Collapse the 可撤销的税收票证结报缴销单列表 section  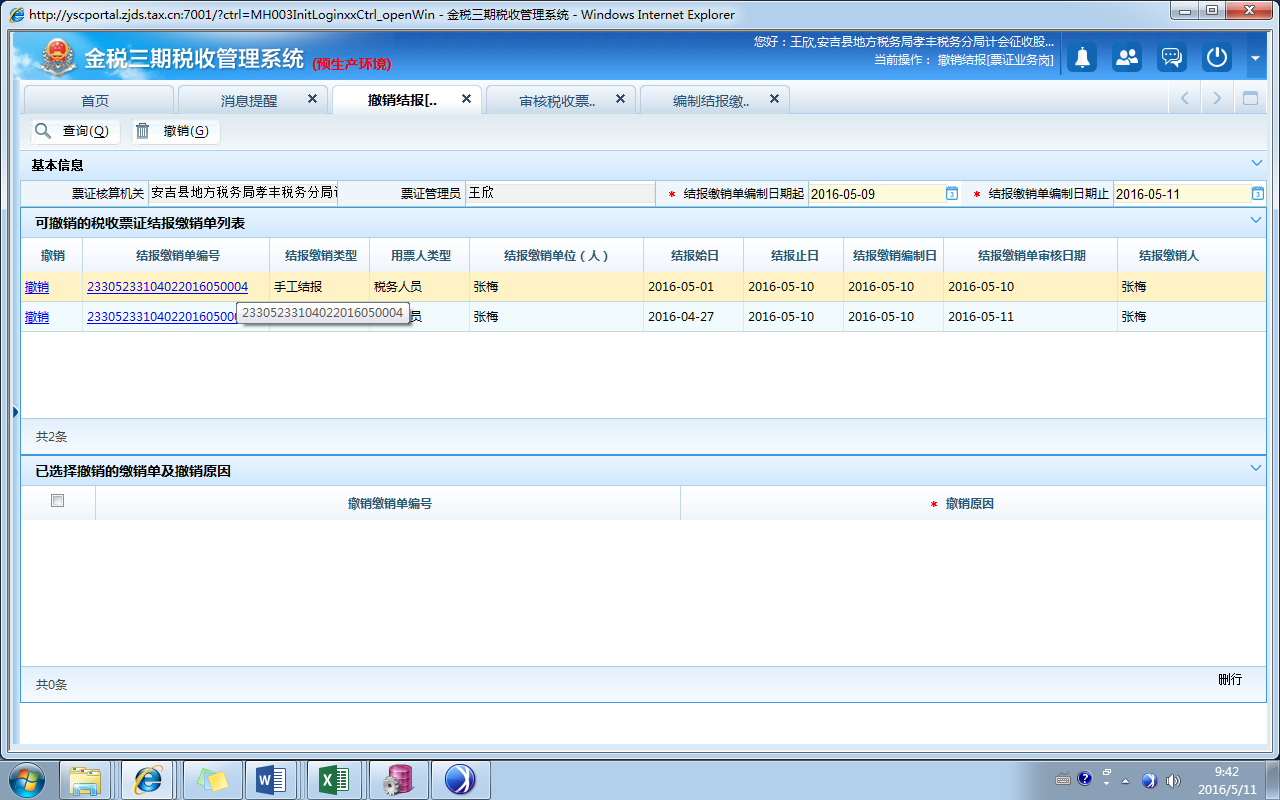coord(1256,220)
